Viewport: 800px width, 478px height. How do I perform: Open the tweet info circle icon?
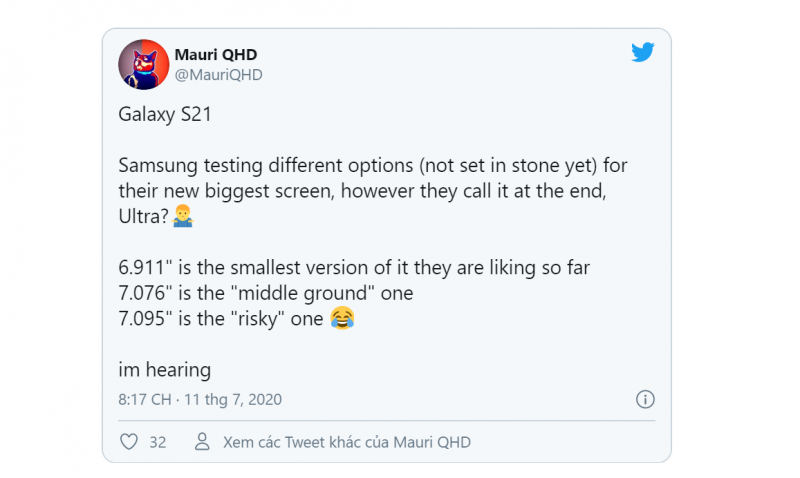[x=645, y=399]
